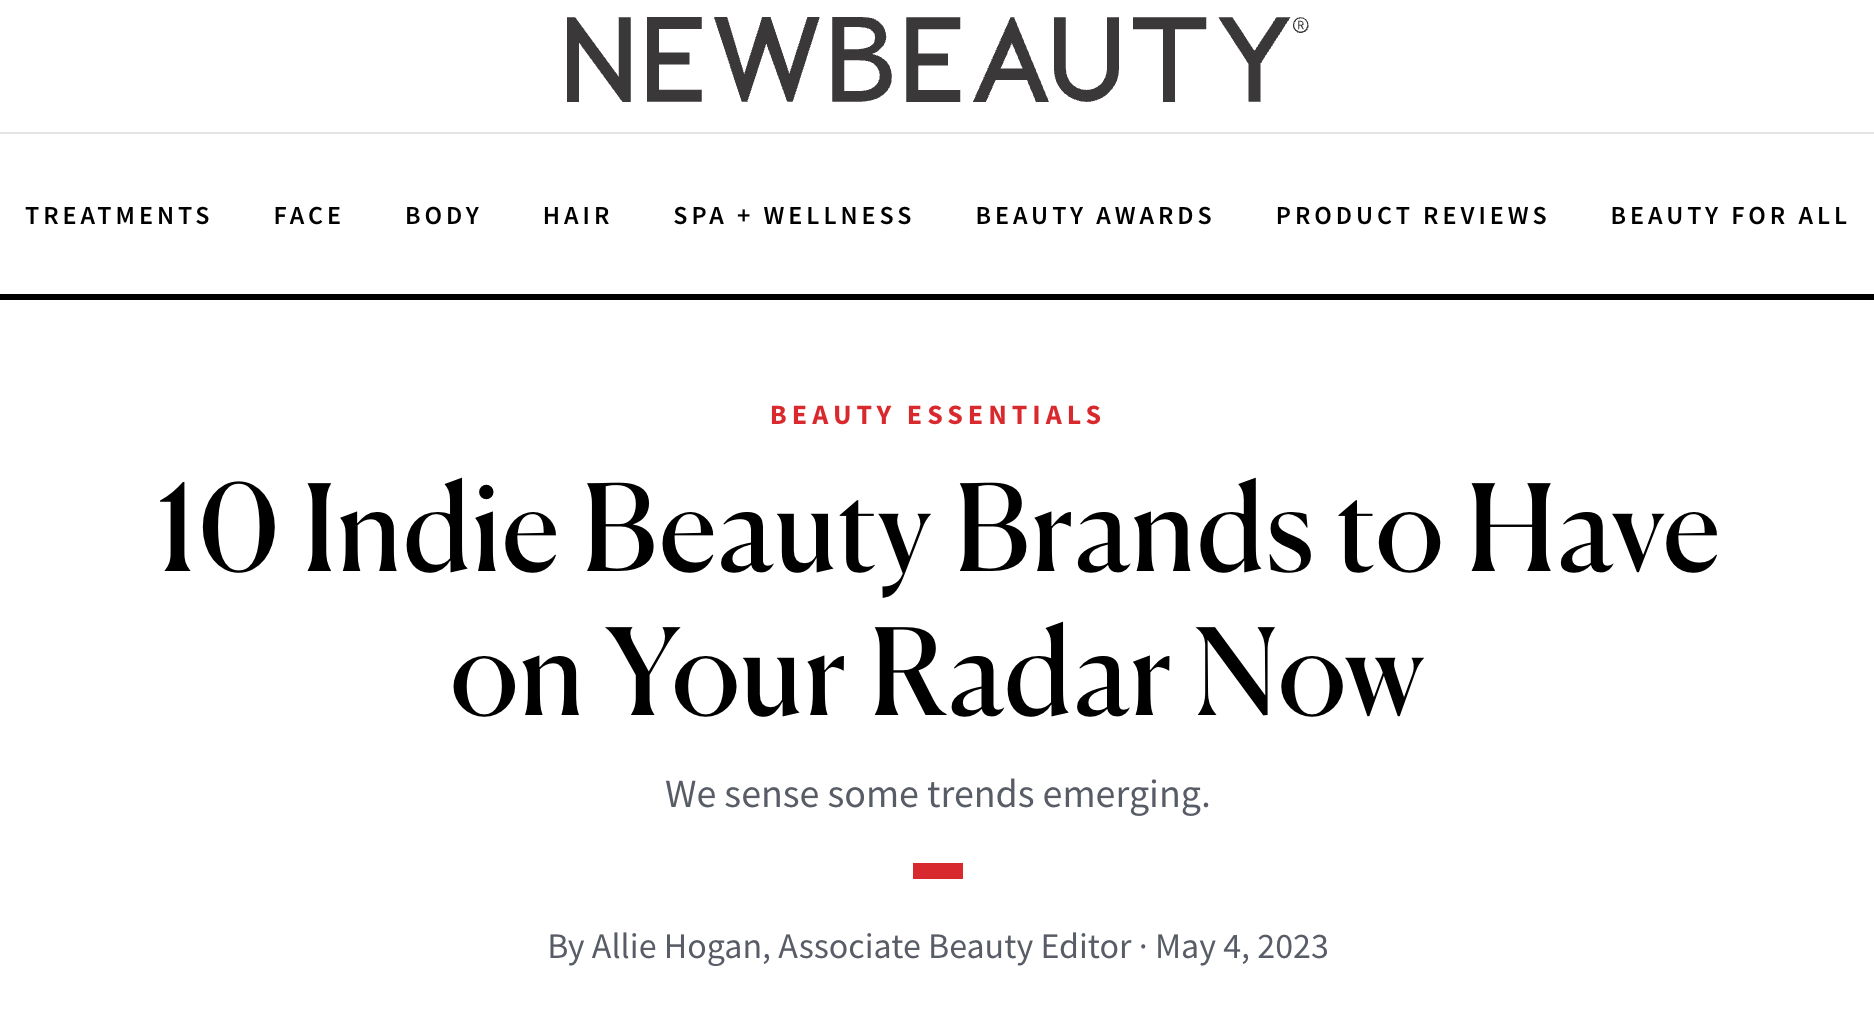Go to Product Reviews
The height and width of the screenshot is (1018, 1874).
[x=1412, y=216]
